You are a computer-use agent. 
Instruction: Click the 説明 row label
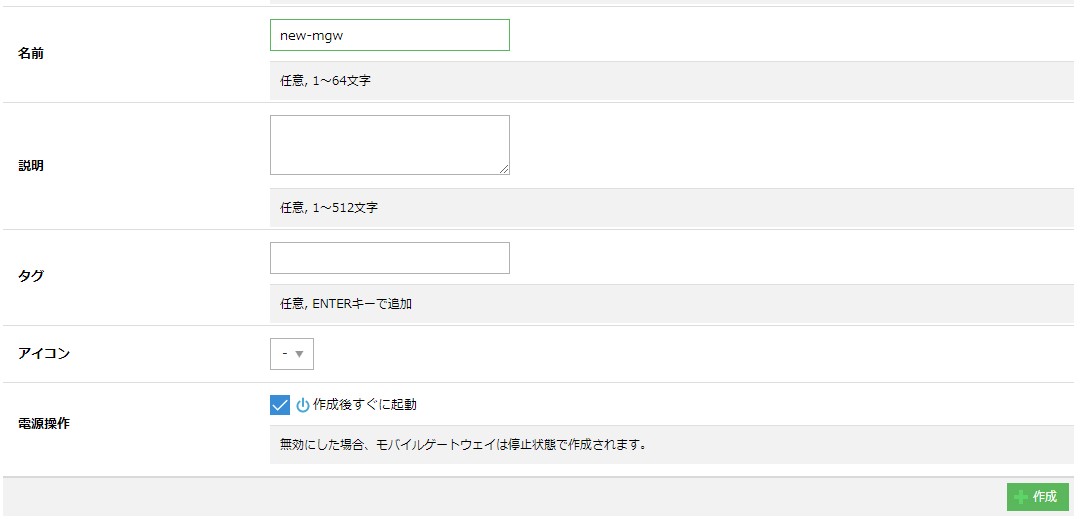pyautogui.click(x=31, y=166)
